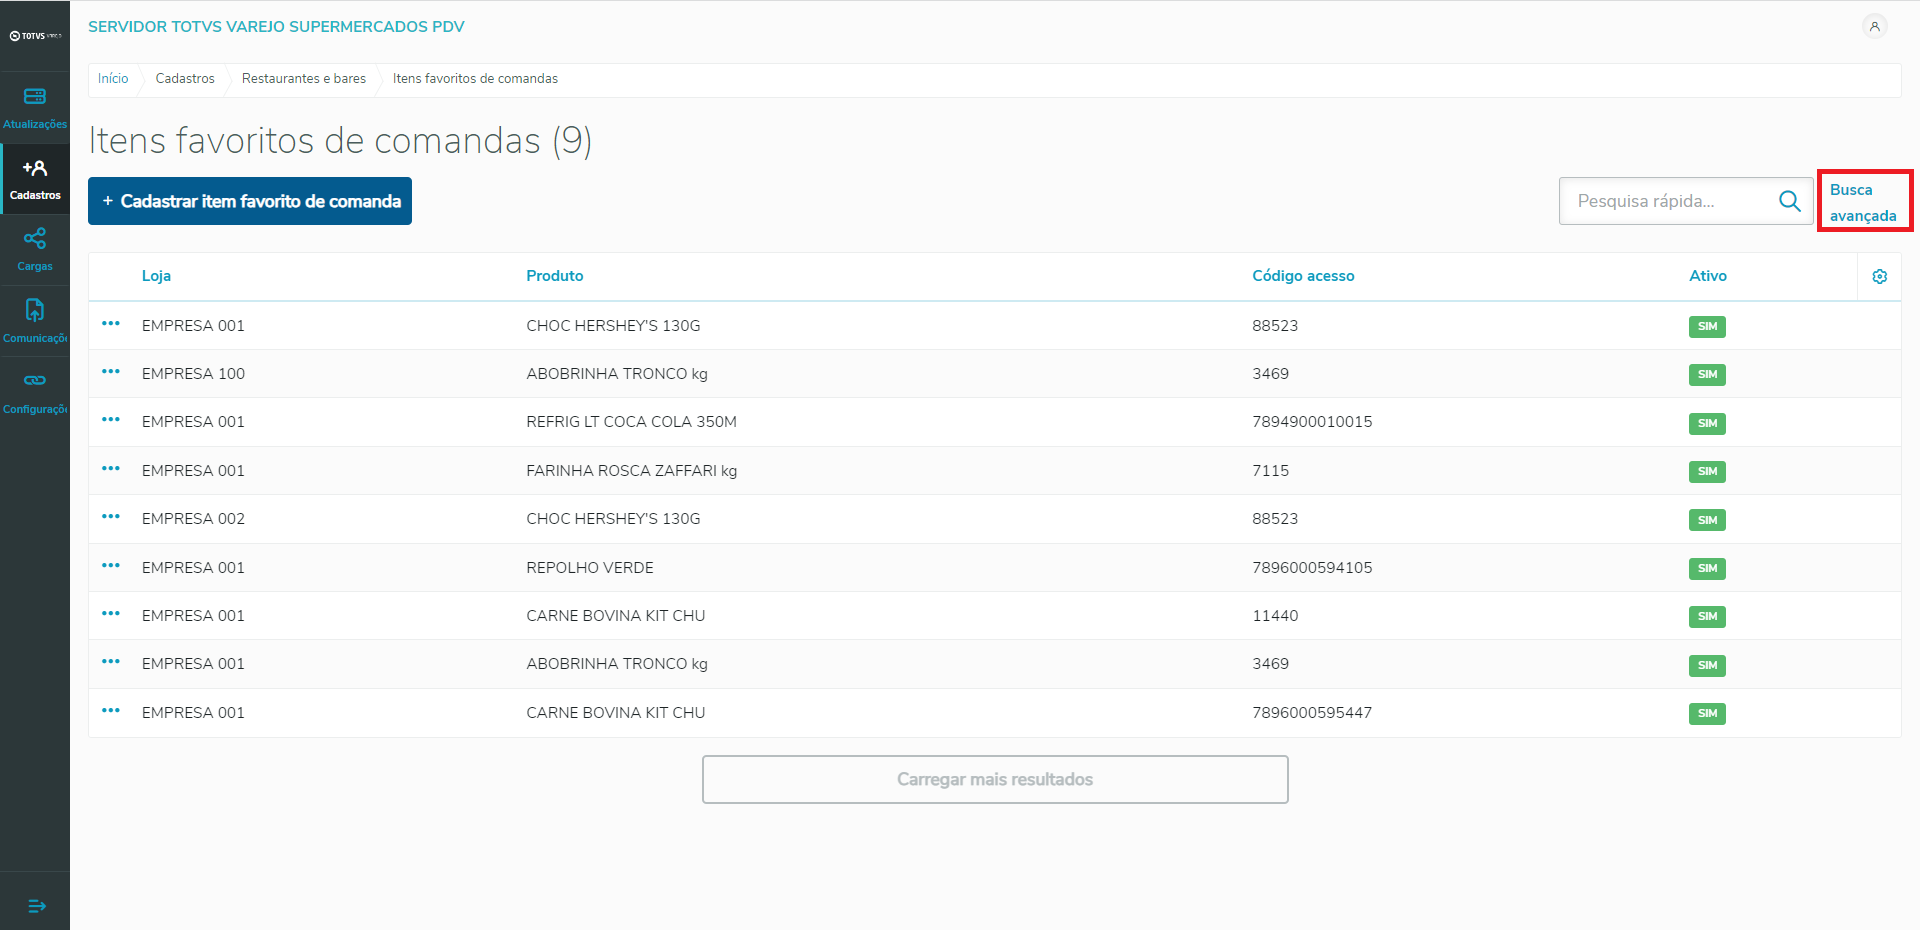Click Carregar mais resultados button

(995, 779)
